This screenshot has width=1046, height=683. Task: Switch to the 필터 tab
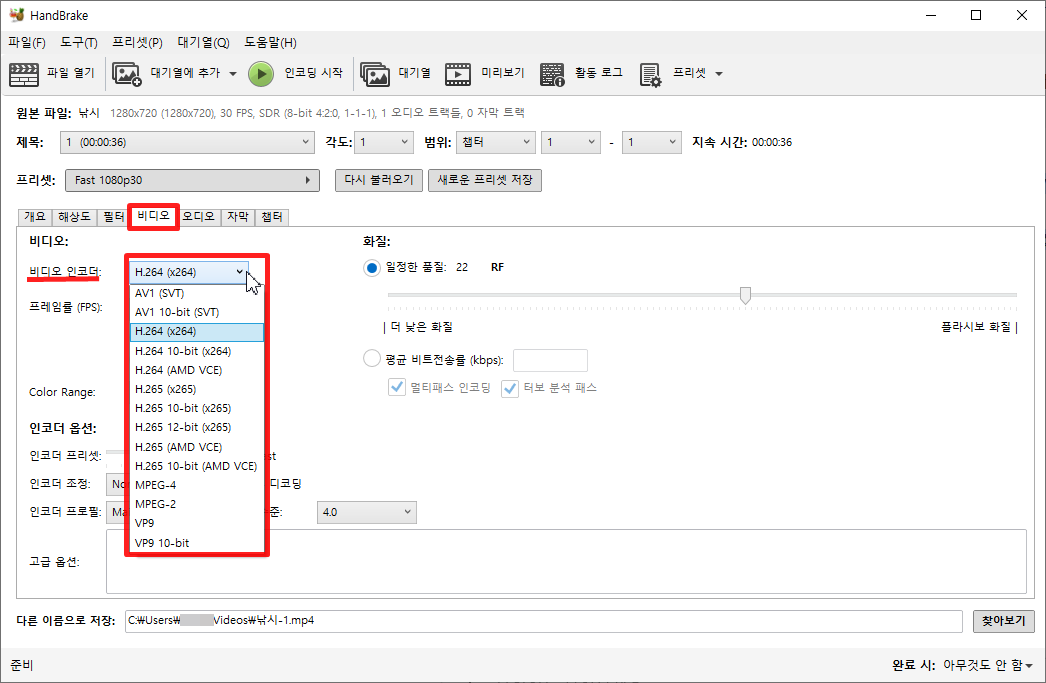113,217
